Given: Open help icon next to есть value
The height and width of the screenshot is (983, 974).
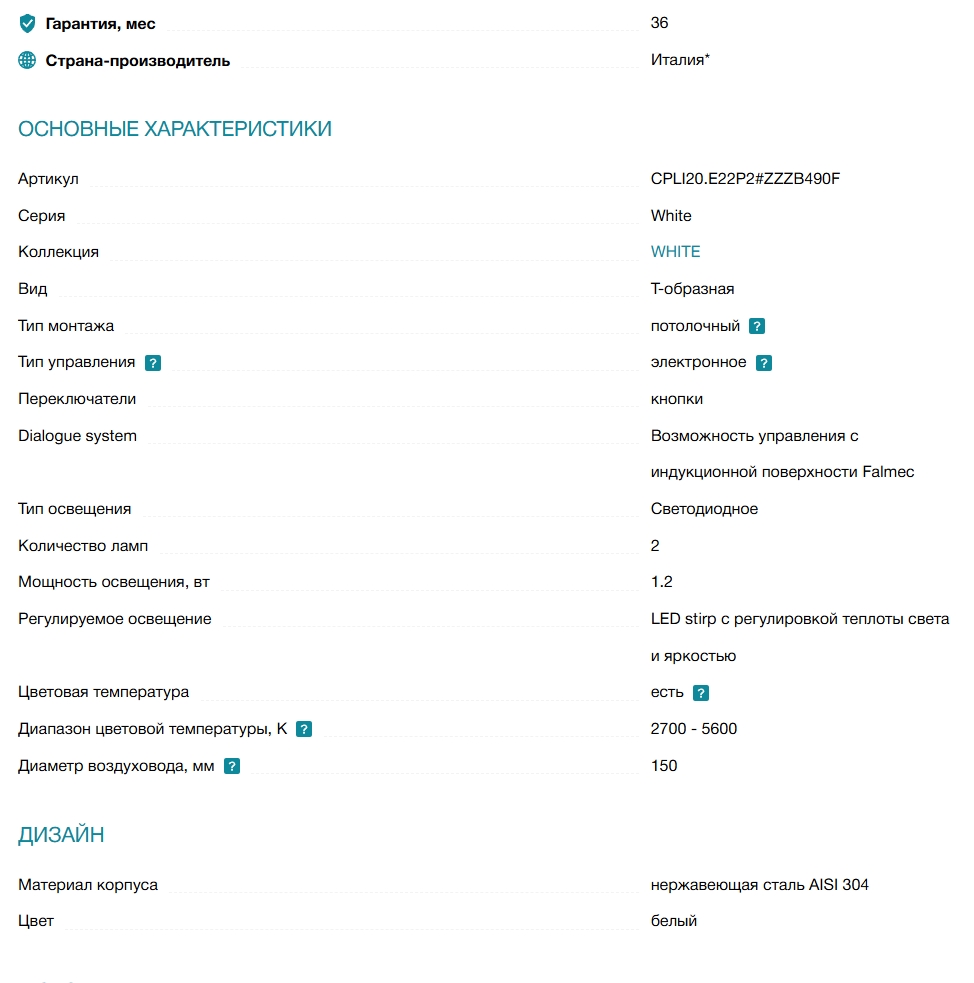Looking at the screenshot, I should (701, 693).
